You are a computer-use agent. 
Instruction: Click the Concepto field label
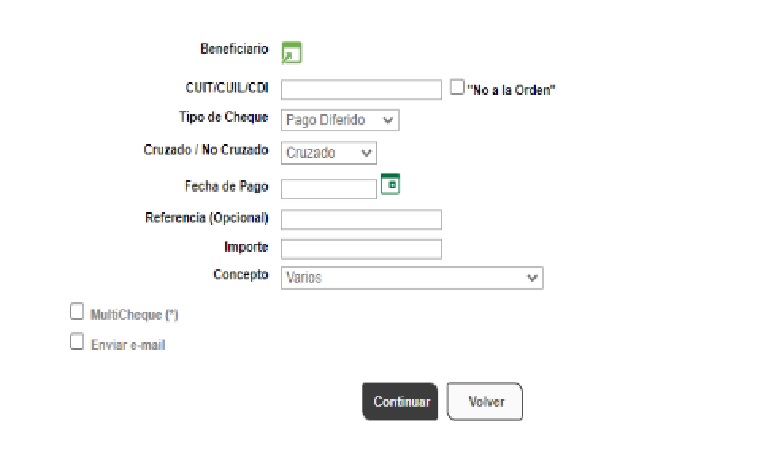[x=241, y=275]
